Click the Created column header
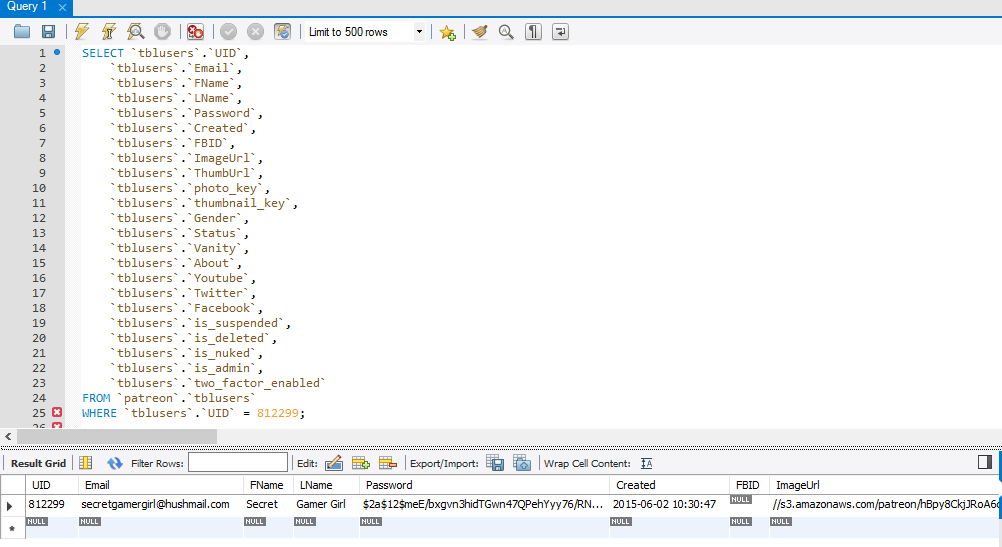 tap(669, 485)
